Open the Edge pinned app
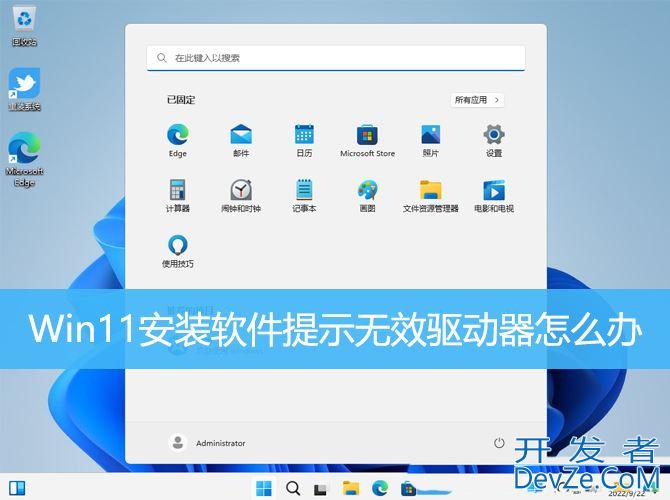 pyautogui.click(x=177, y=141)
